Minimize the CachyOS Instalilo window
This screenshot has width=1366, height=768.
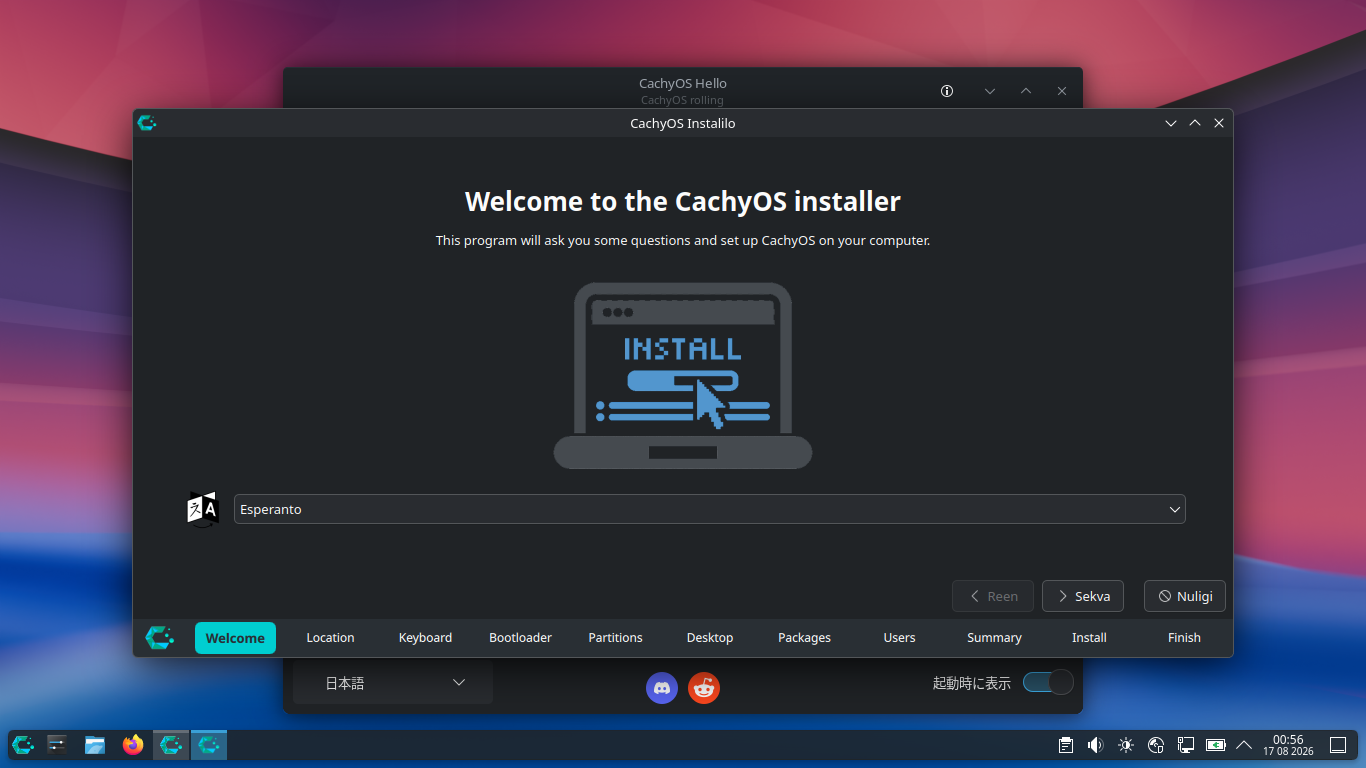(1171, 123)
